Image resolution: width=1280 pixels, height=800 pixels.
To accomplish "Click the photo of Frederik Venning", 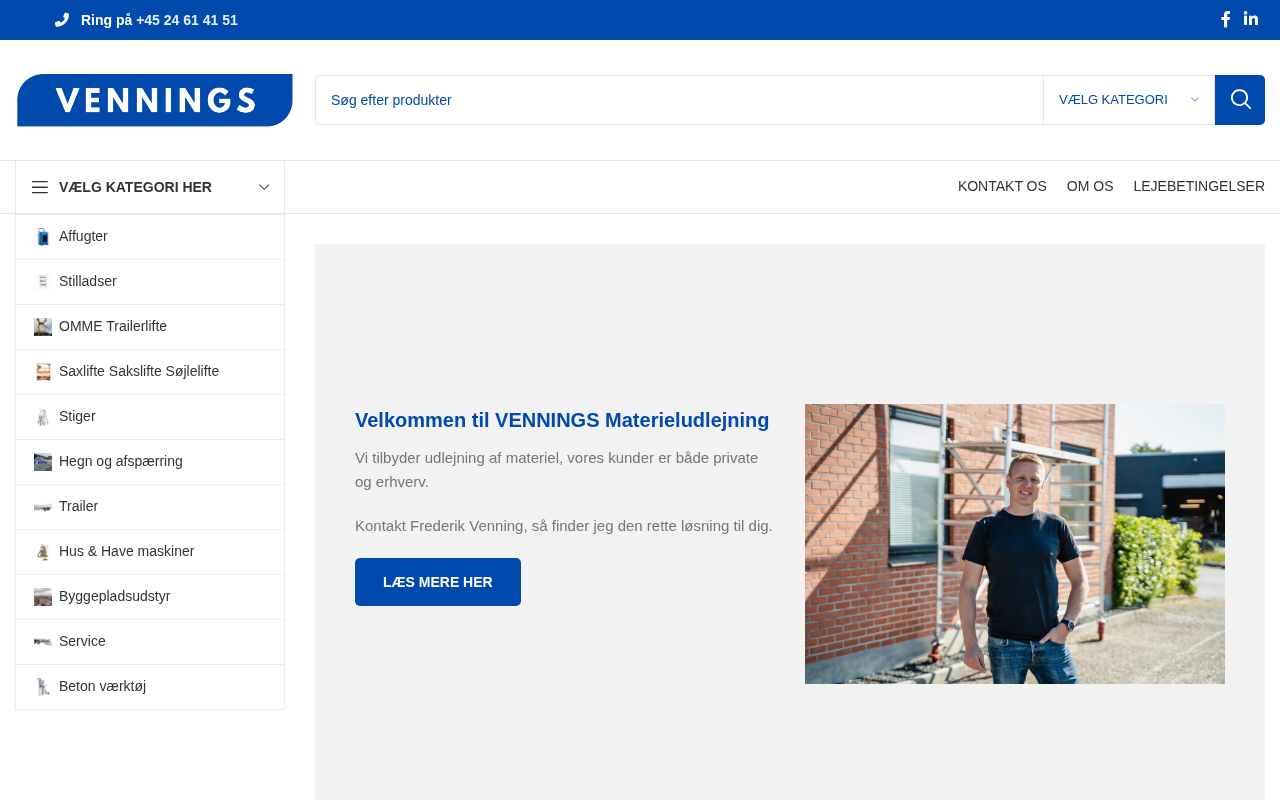I will coord(1015,544).
